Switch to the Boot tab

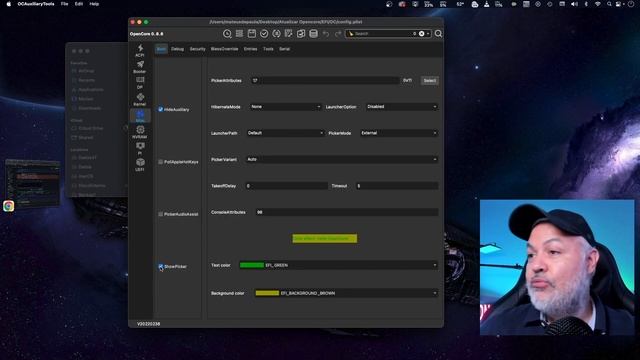coord(161,49)
